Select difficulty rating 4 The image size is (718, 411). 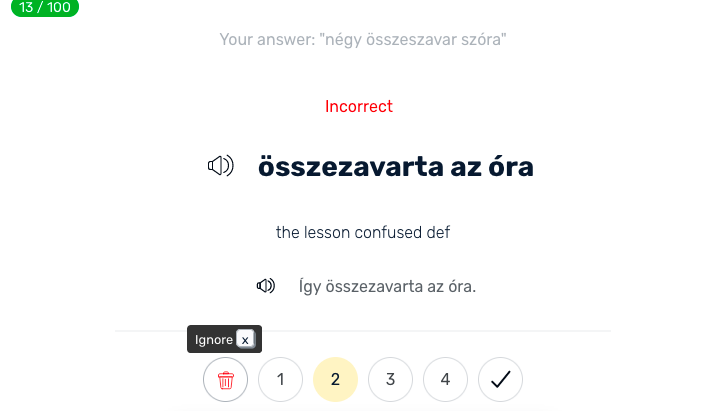point(445,379)
